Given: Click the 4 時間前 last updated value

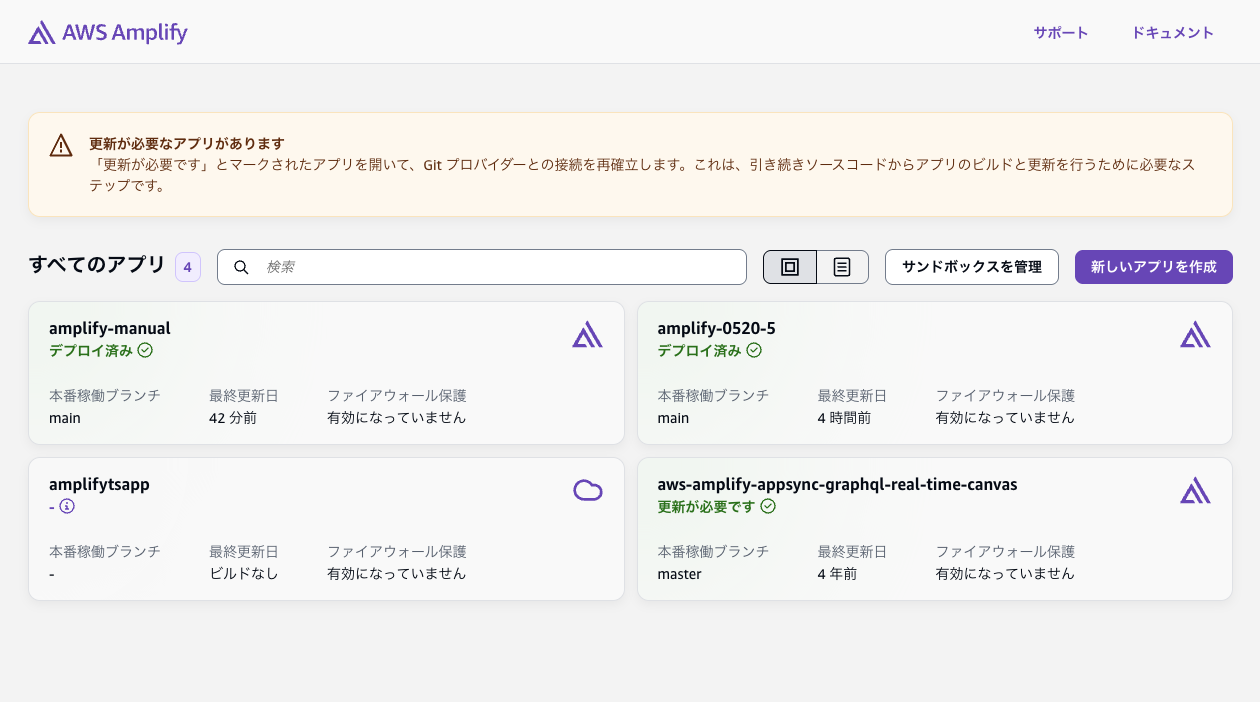Looking at the screenshot, I should tap(844, 418).
